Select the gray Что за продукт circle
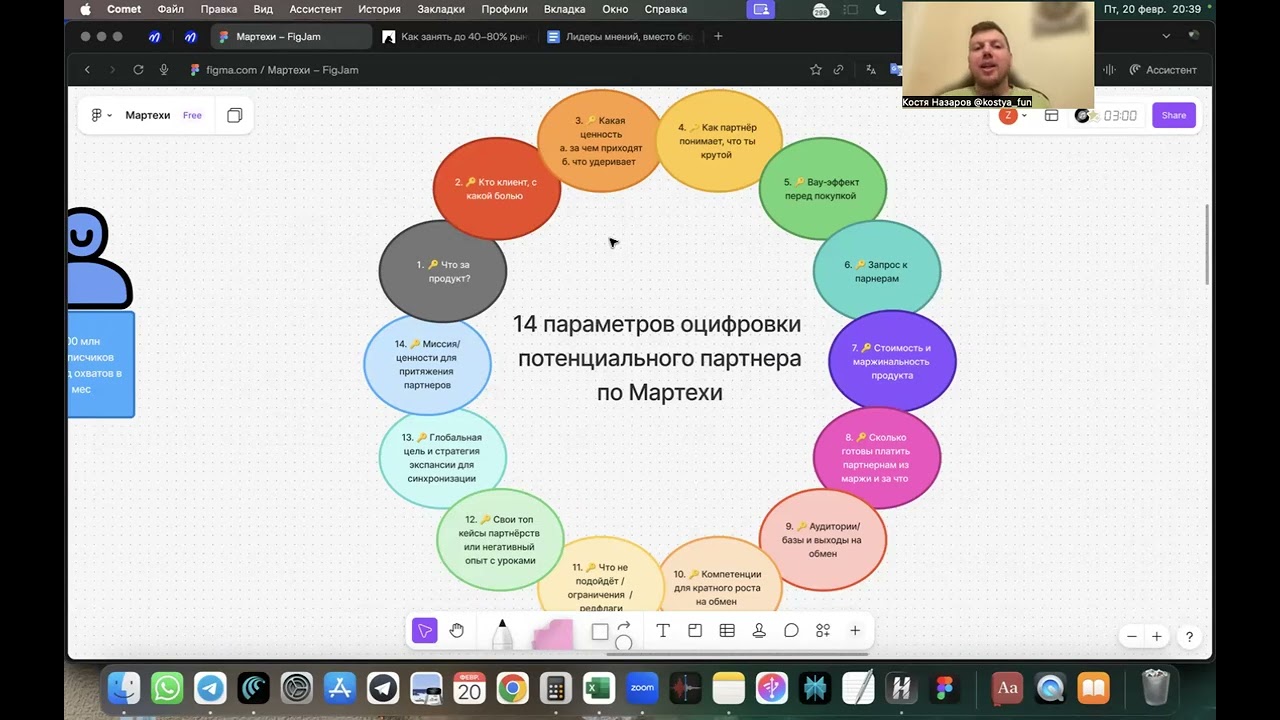The image size is (1280, 720). [x=443, y=271]
